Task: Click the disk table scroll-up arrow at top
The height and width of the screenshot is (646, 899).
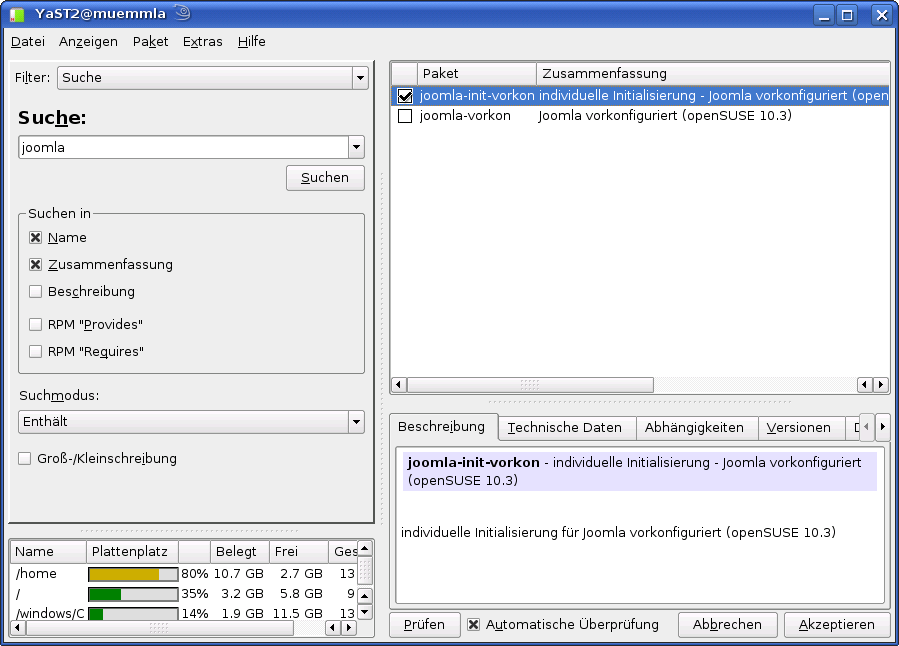Action: [365, 549]
